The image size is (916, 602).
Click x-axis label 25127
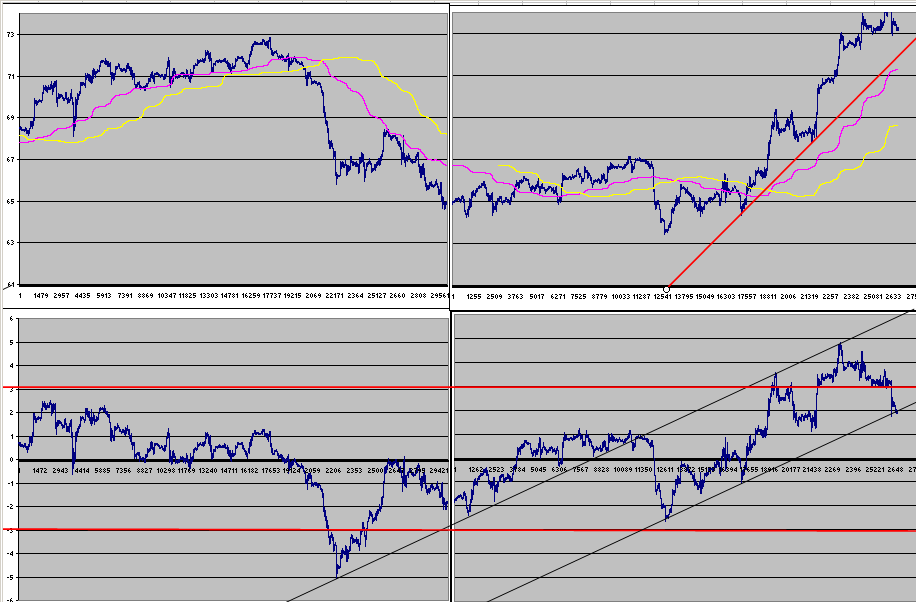(x=376, y=296)
